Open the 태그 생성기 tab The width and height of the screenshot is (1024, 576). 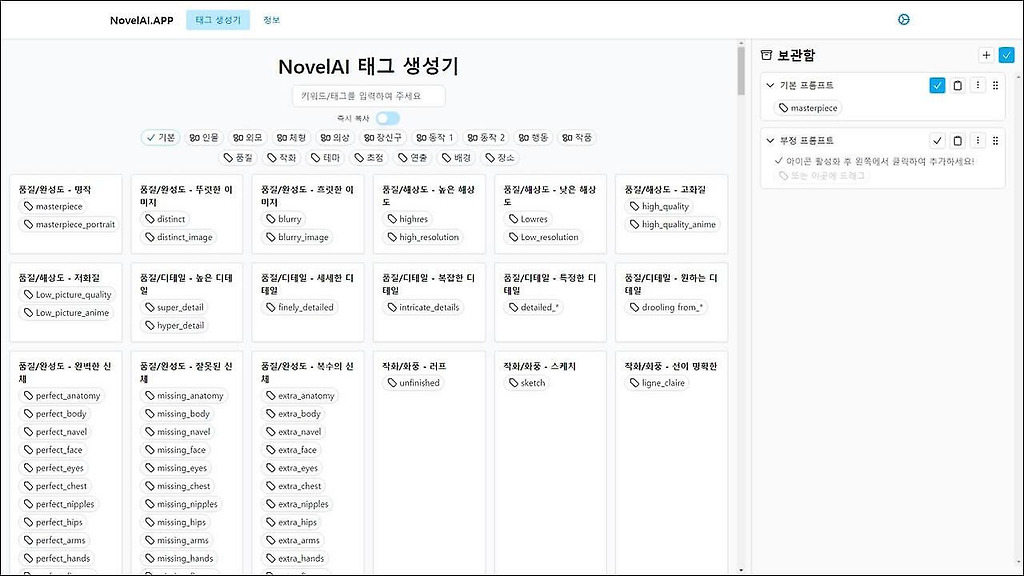(218, 20)
